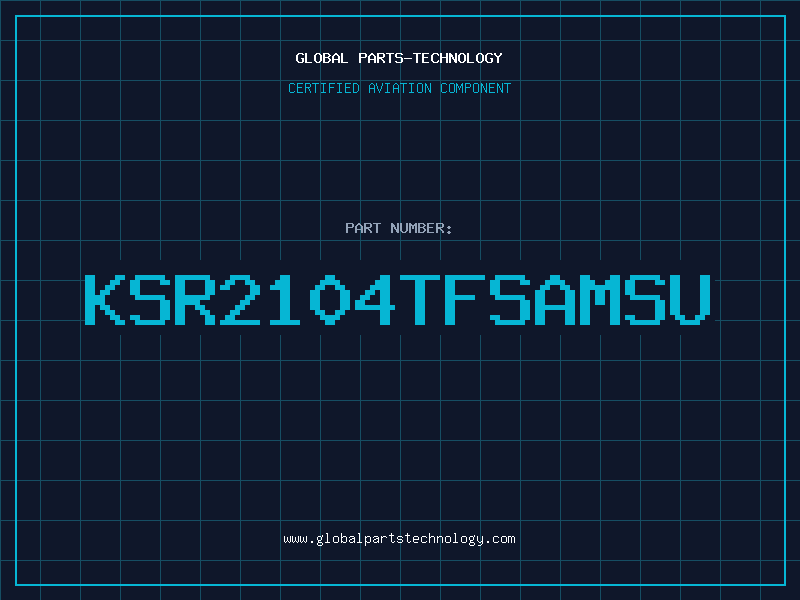The width and height of the screenshot is (800, 600).
Task: Click the word AVIATION in subtitle
Action: 400,88
